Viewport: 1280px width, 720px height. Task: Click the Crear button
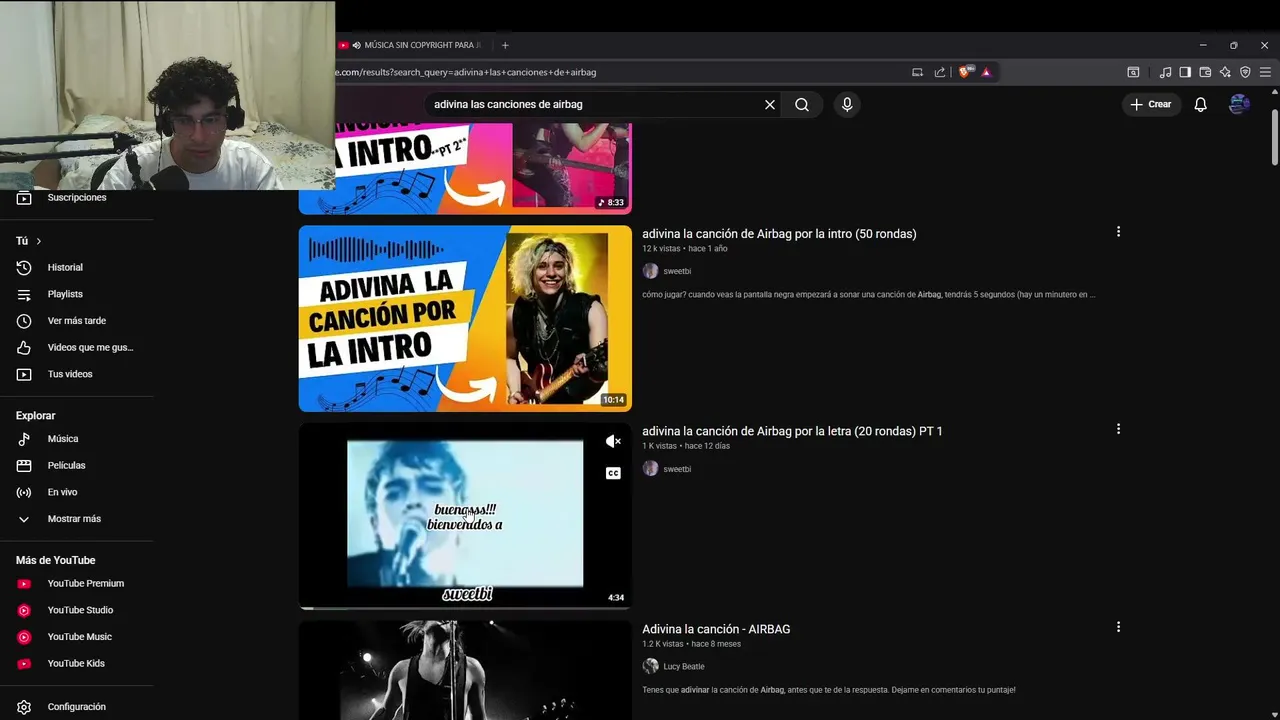pyautogui.click(x=1150, y=104)
